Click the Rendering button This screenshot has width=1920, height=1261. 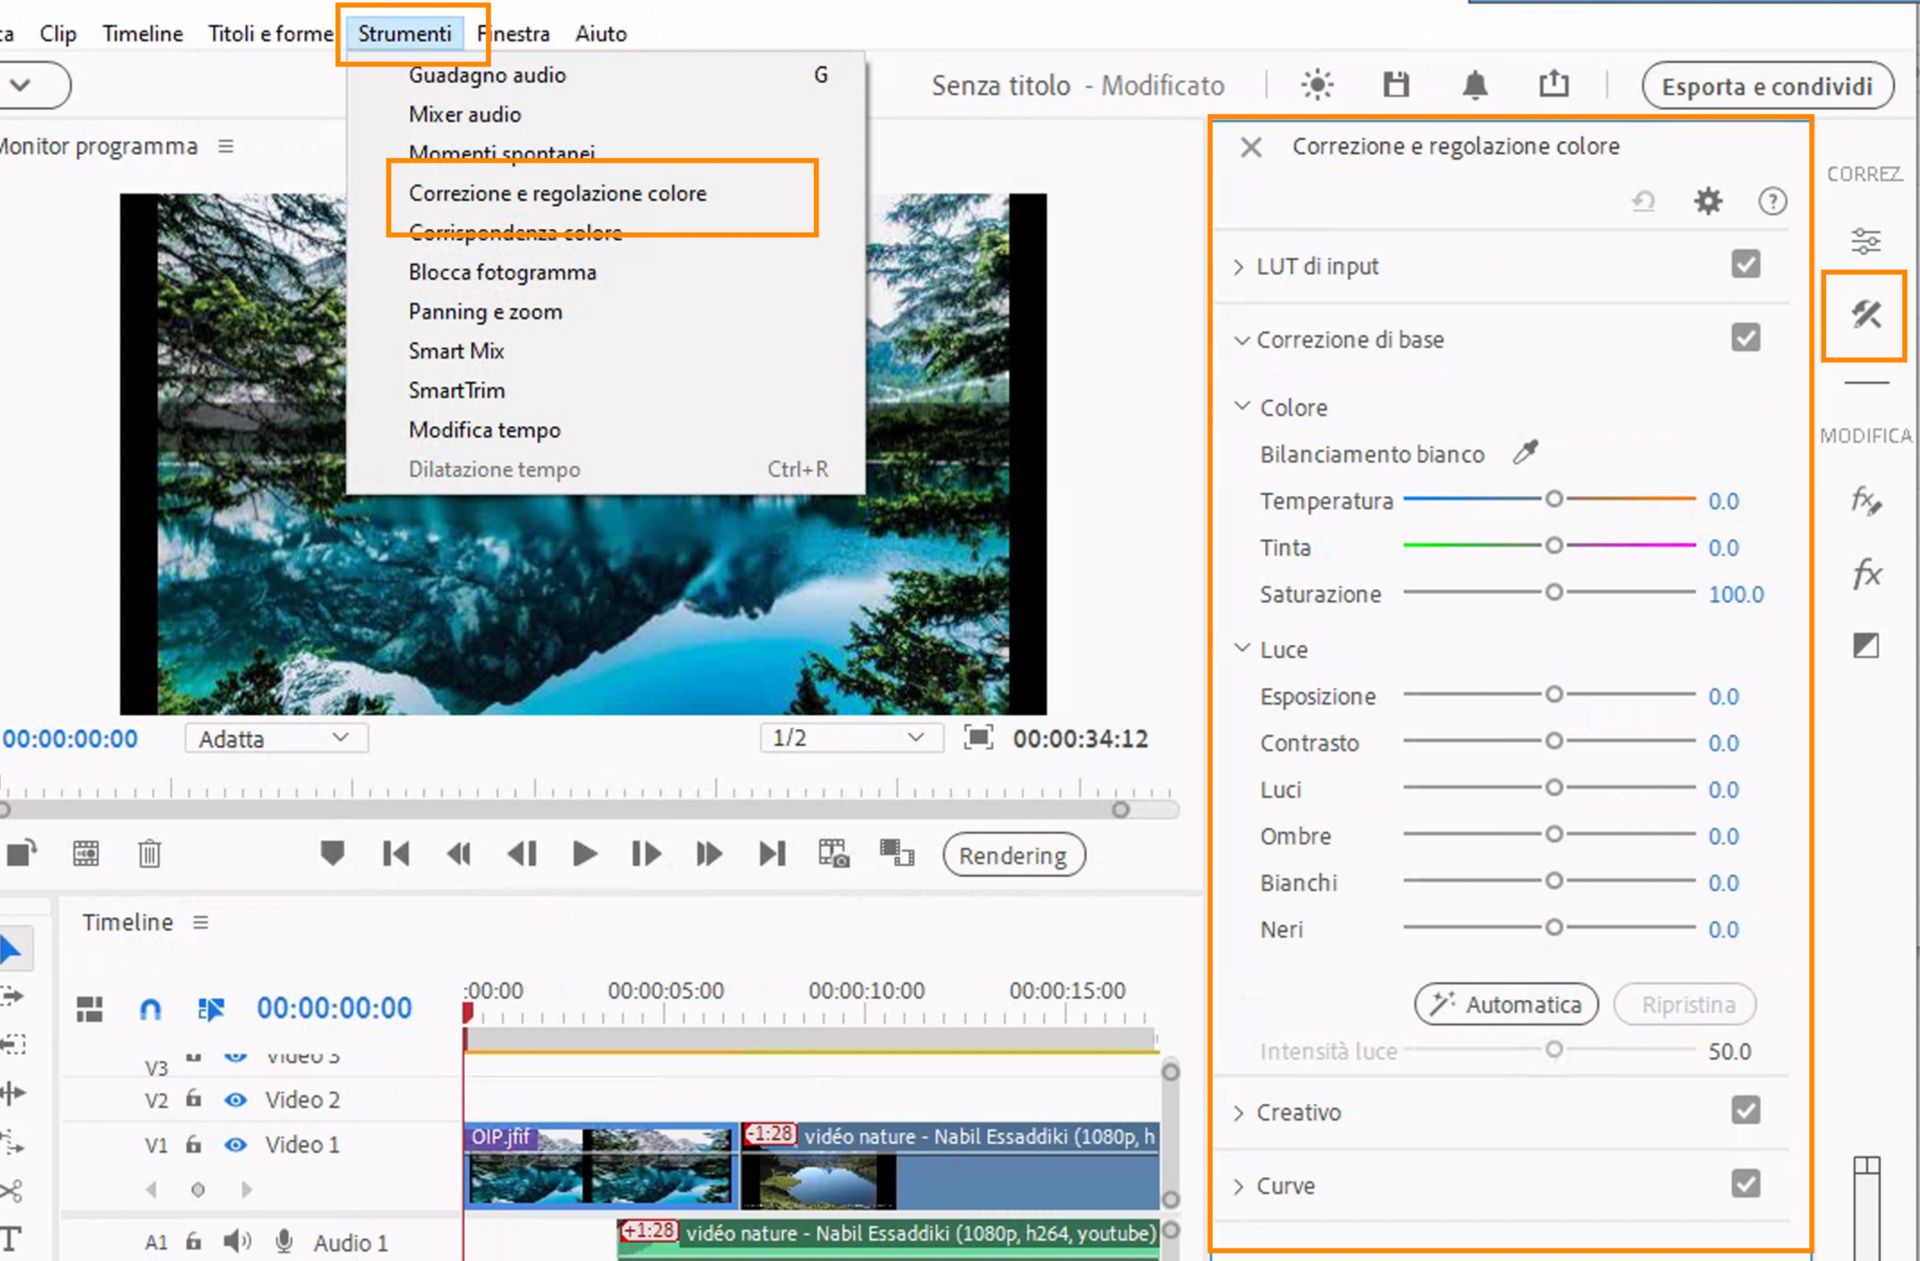pyautogui.click(x=1013, y=856)
